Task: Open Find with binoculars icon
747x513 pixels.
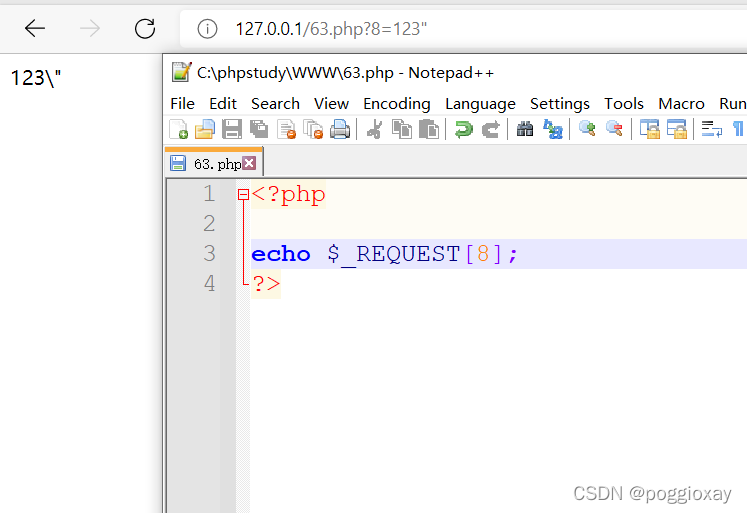Action: (x=525, y=129)
